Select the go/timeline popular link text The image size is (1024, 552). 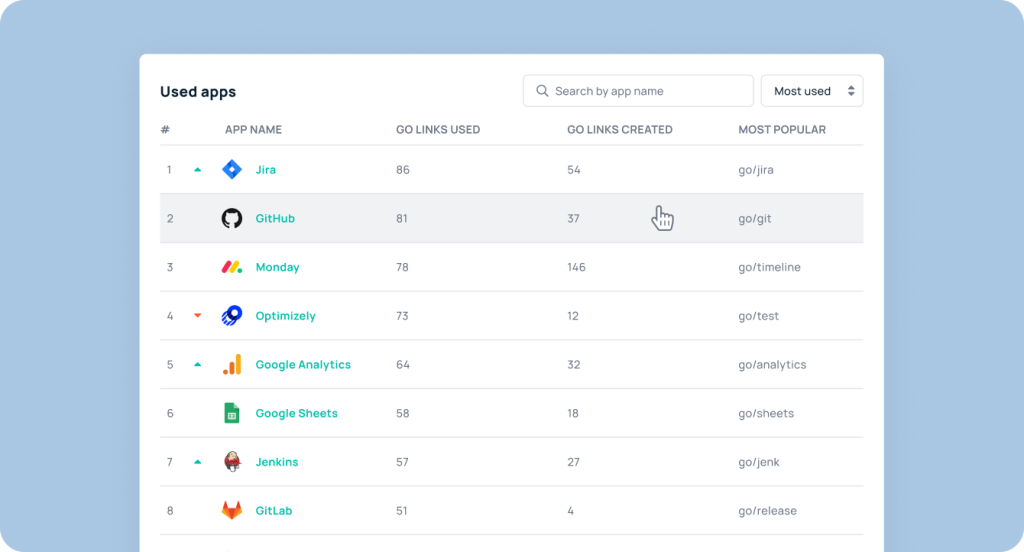[x=769, y=267]
